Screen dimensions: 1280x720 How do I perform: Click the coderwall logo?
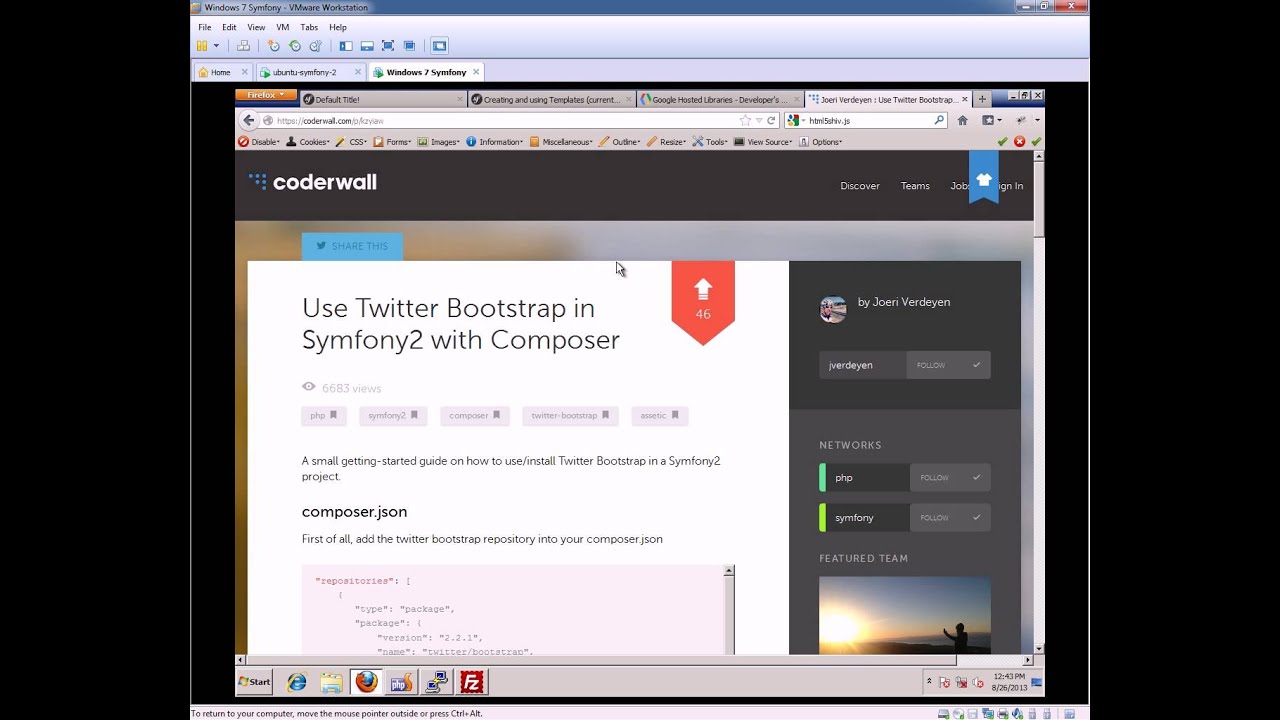click(313, 182)
